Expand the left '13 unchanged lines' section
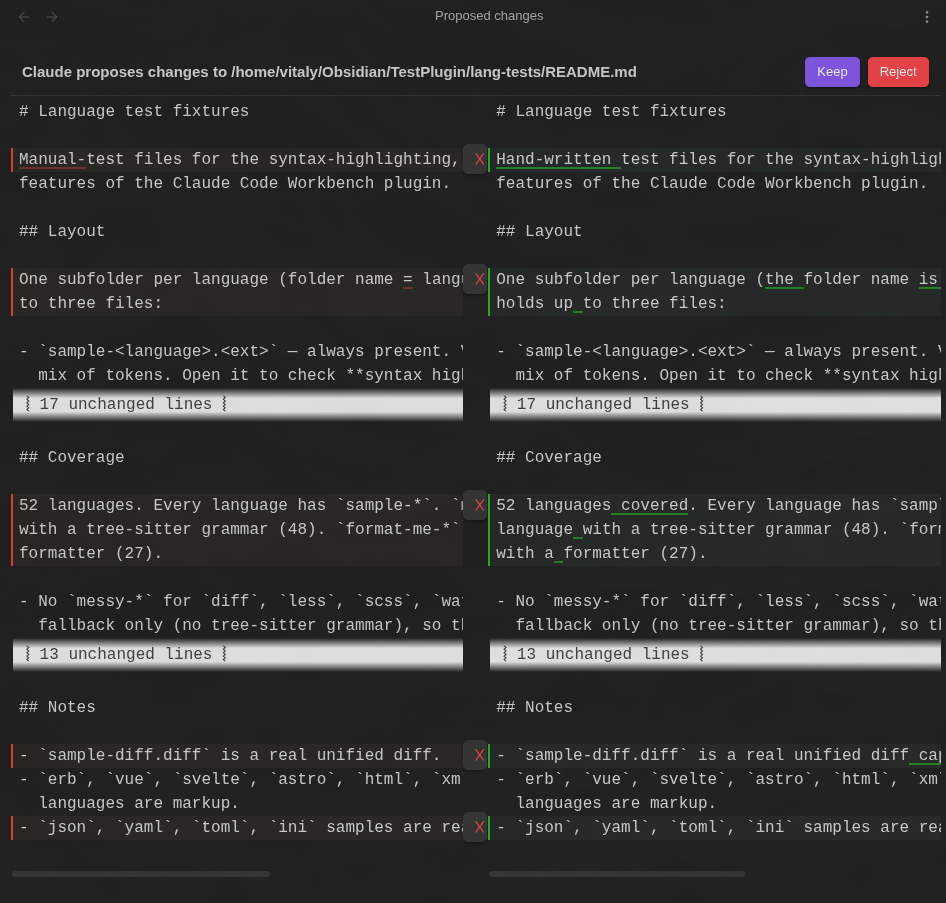 click(x=238, y=654)
